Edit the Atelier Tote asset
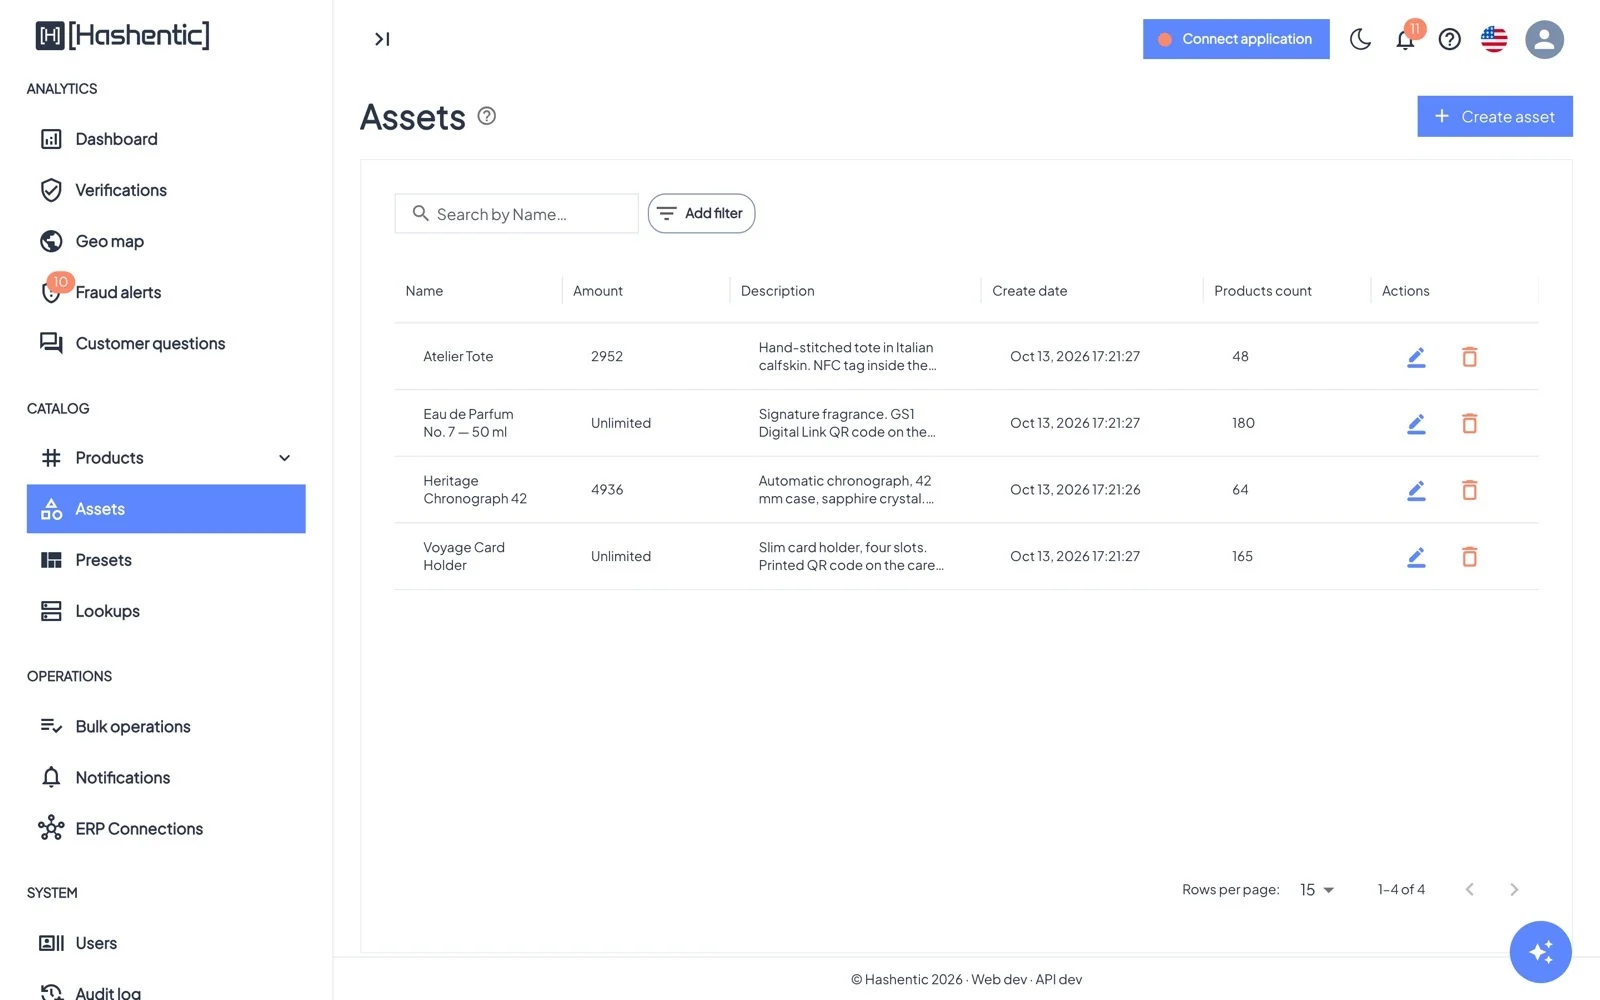This screenshot has height=1000, width=1600. [1416, 357]
